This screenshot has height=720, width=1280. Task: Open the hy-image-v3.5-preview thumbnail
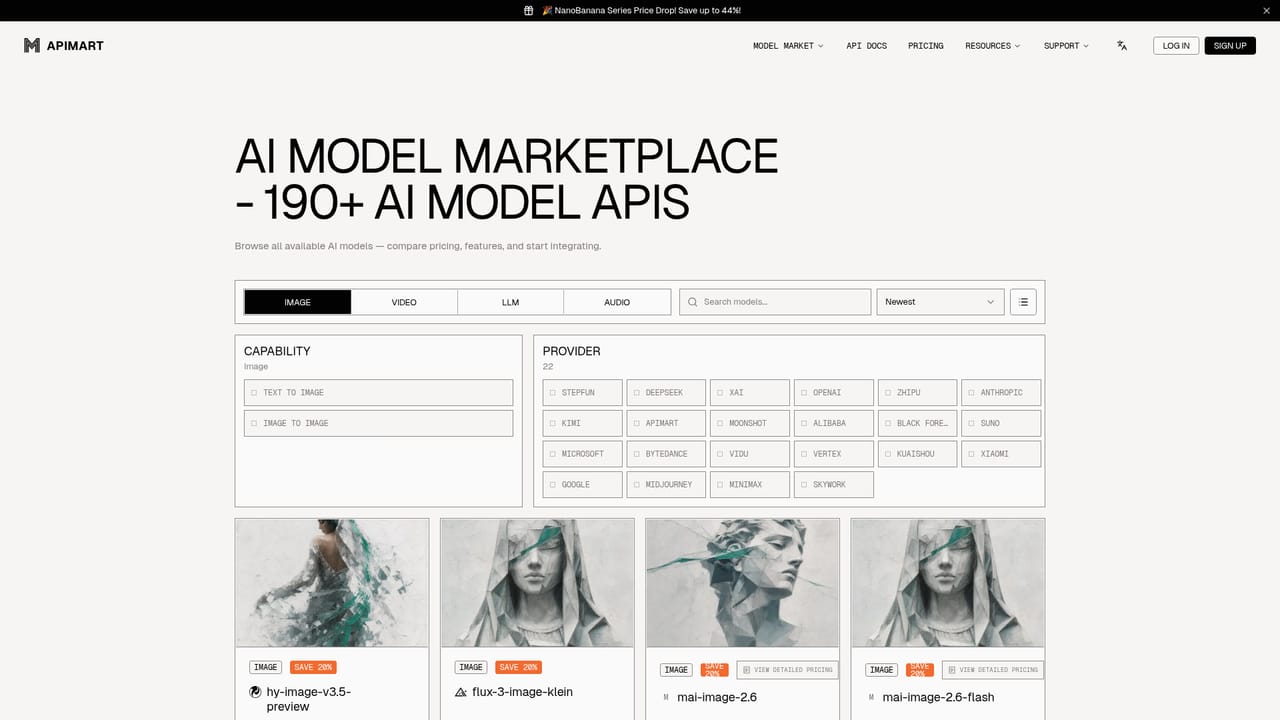332,582
